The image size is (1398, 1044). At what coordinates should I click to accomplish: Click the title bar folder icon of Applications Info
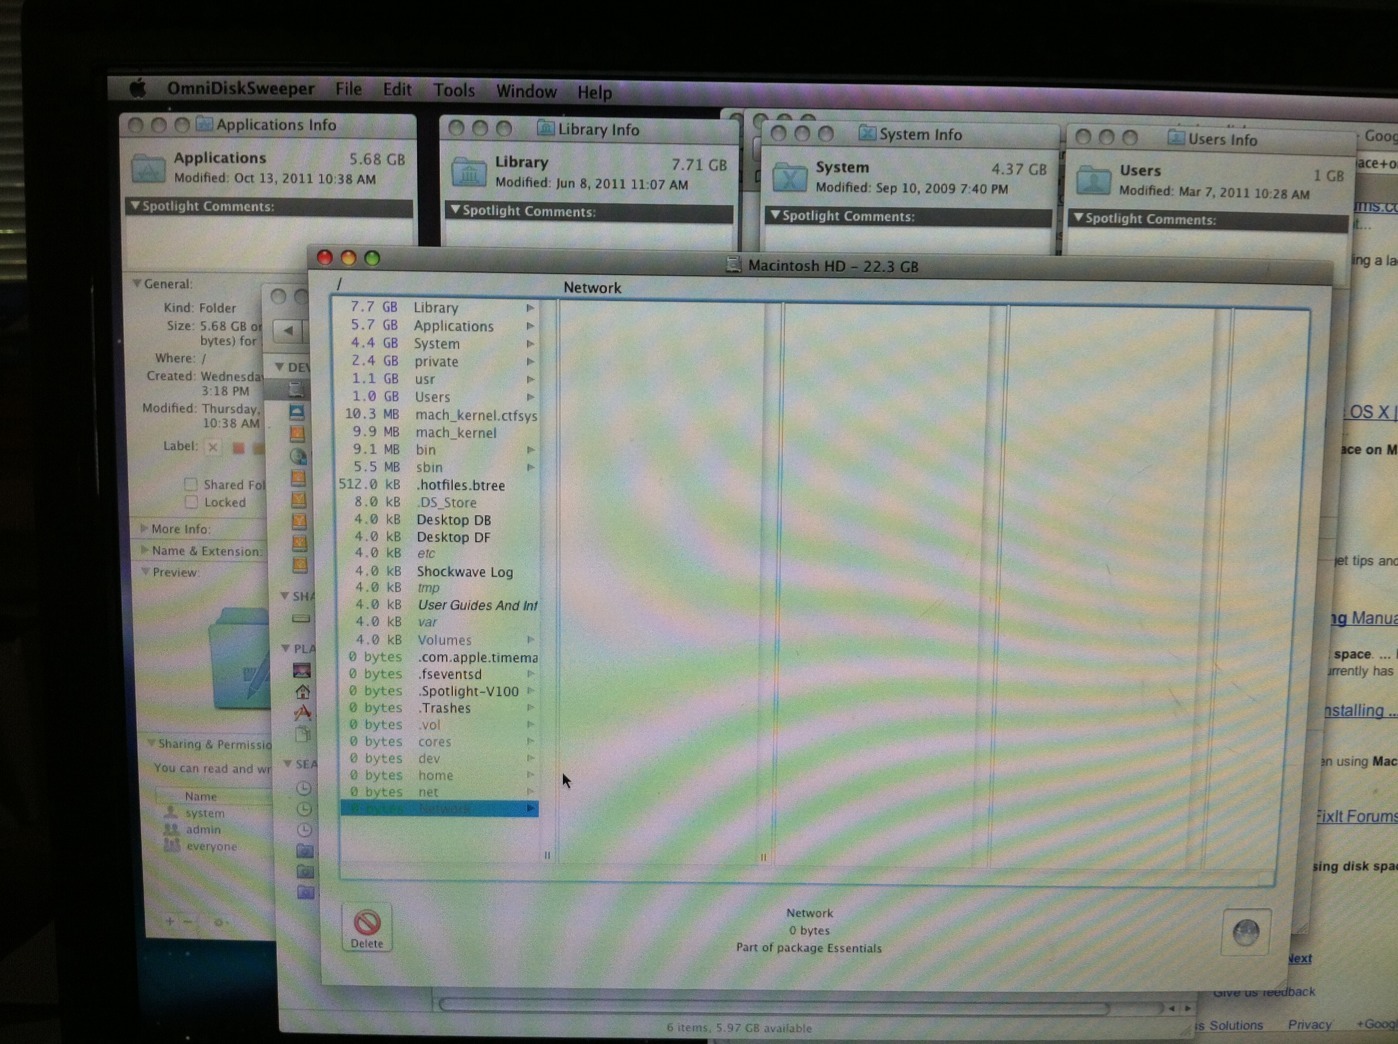pos(205,124)
